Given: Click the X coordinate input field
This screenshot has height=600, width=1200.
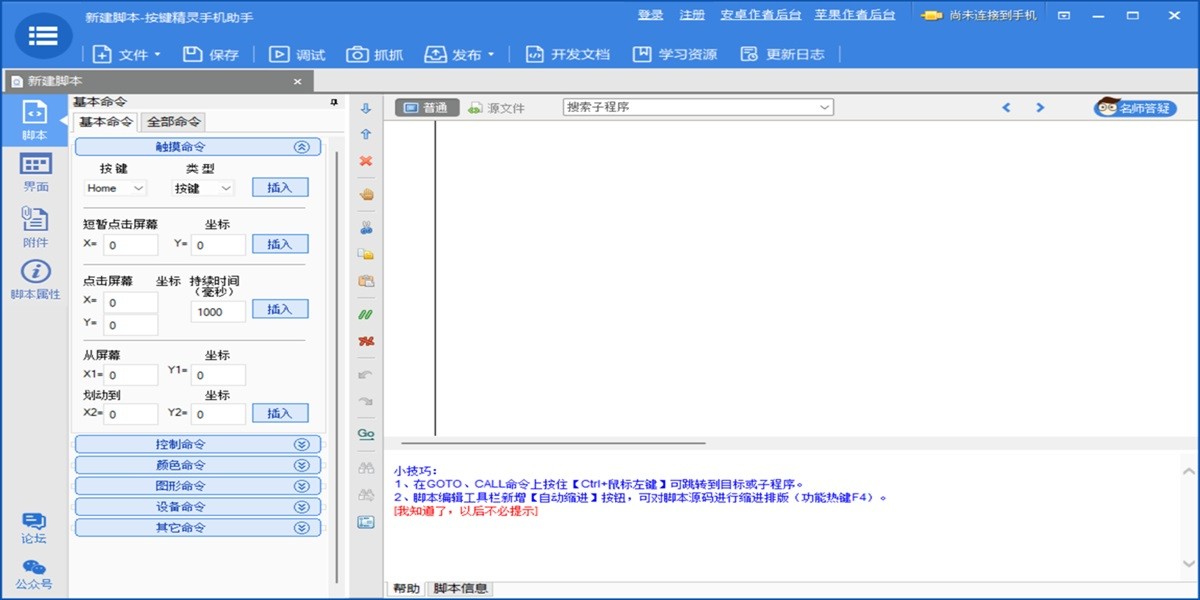Looking at the screenshot, I should click(x=130, y=243).
